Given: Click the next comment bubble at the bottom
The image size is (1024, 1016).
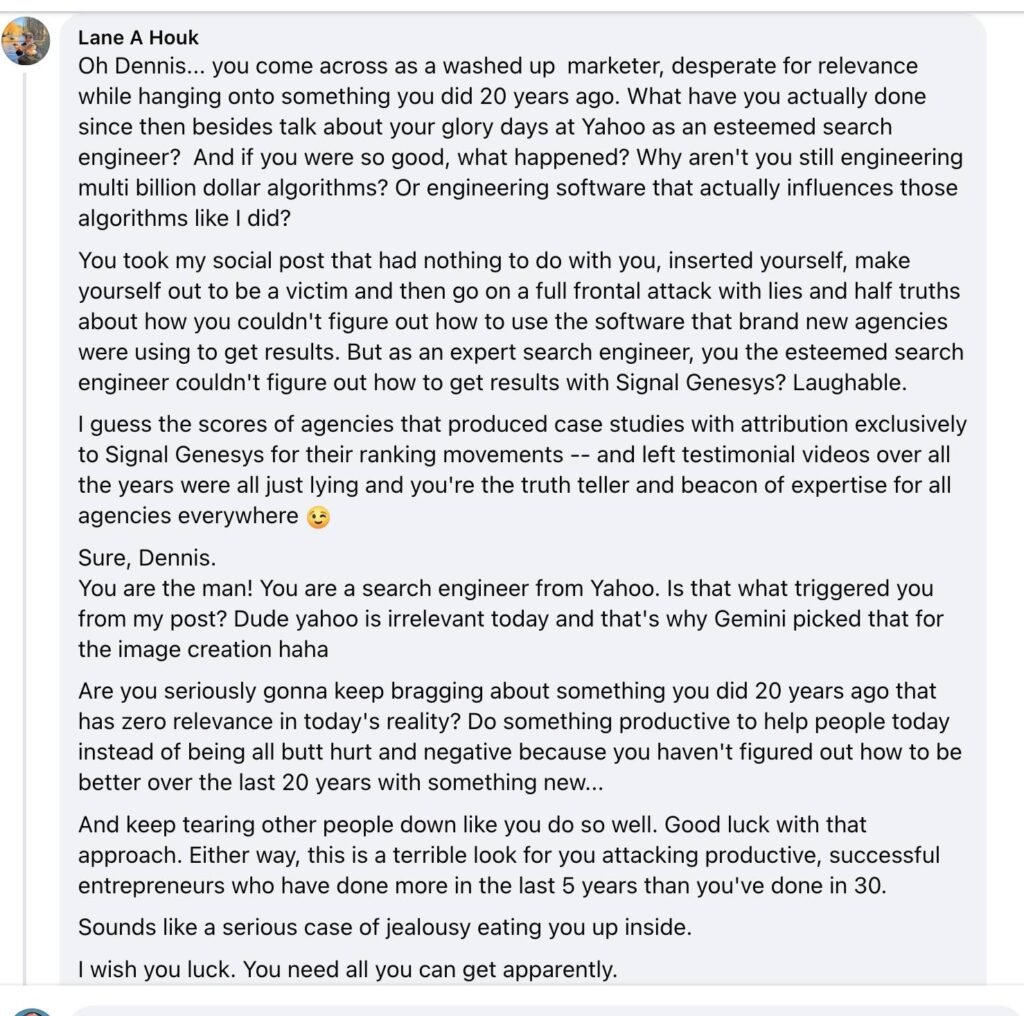Looking at the screenshot, I should pyautogui.click(x=540, y=1009).
